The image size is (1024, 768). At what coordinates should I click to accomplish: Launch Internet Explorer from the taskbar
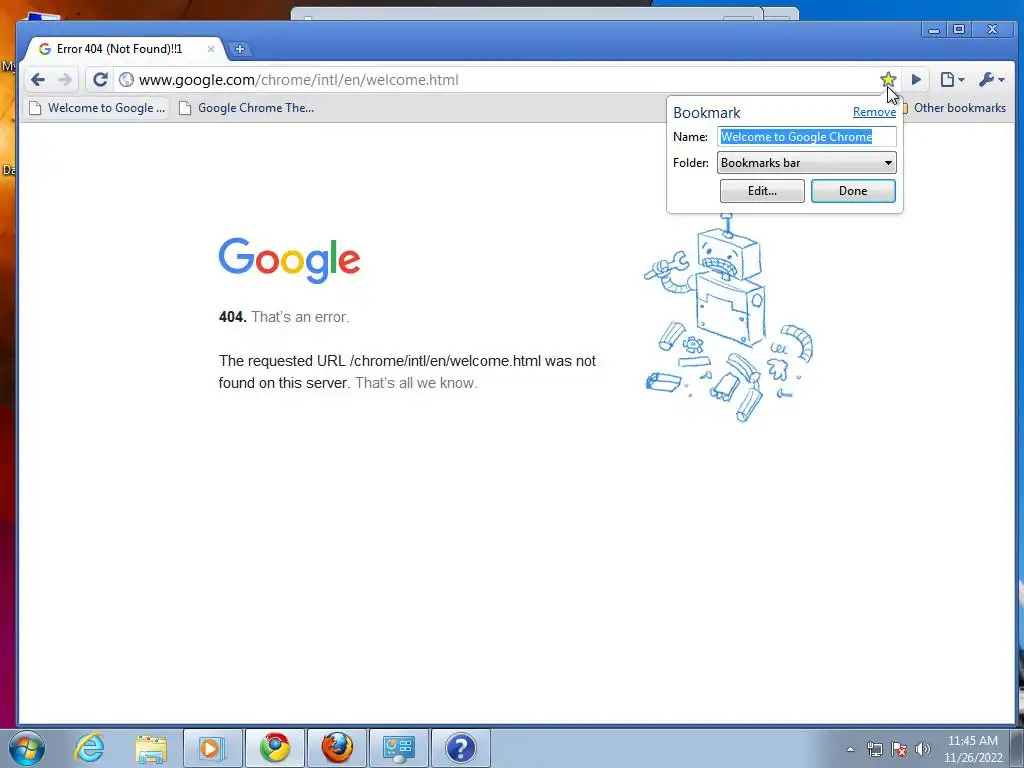pos(89,748)
